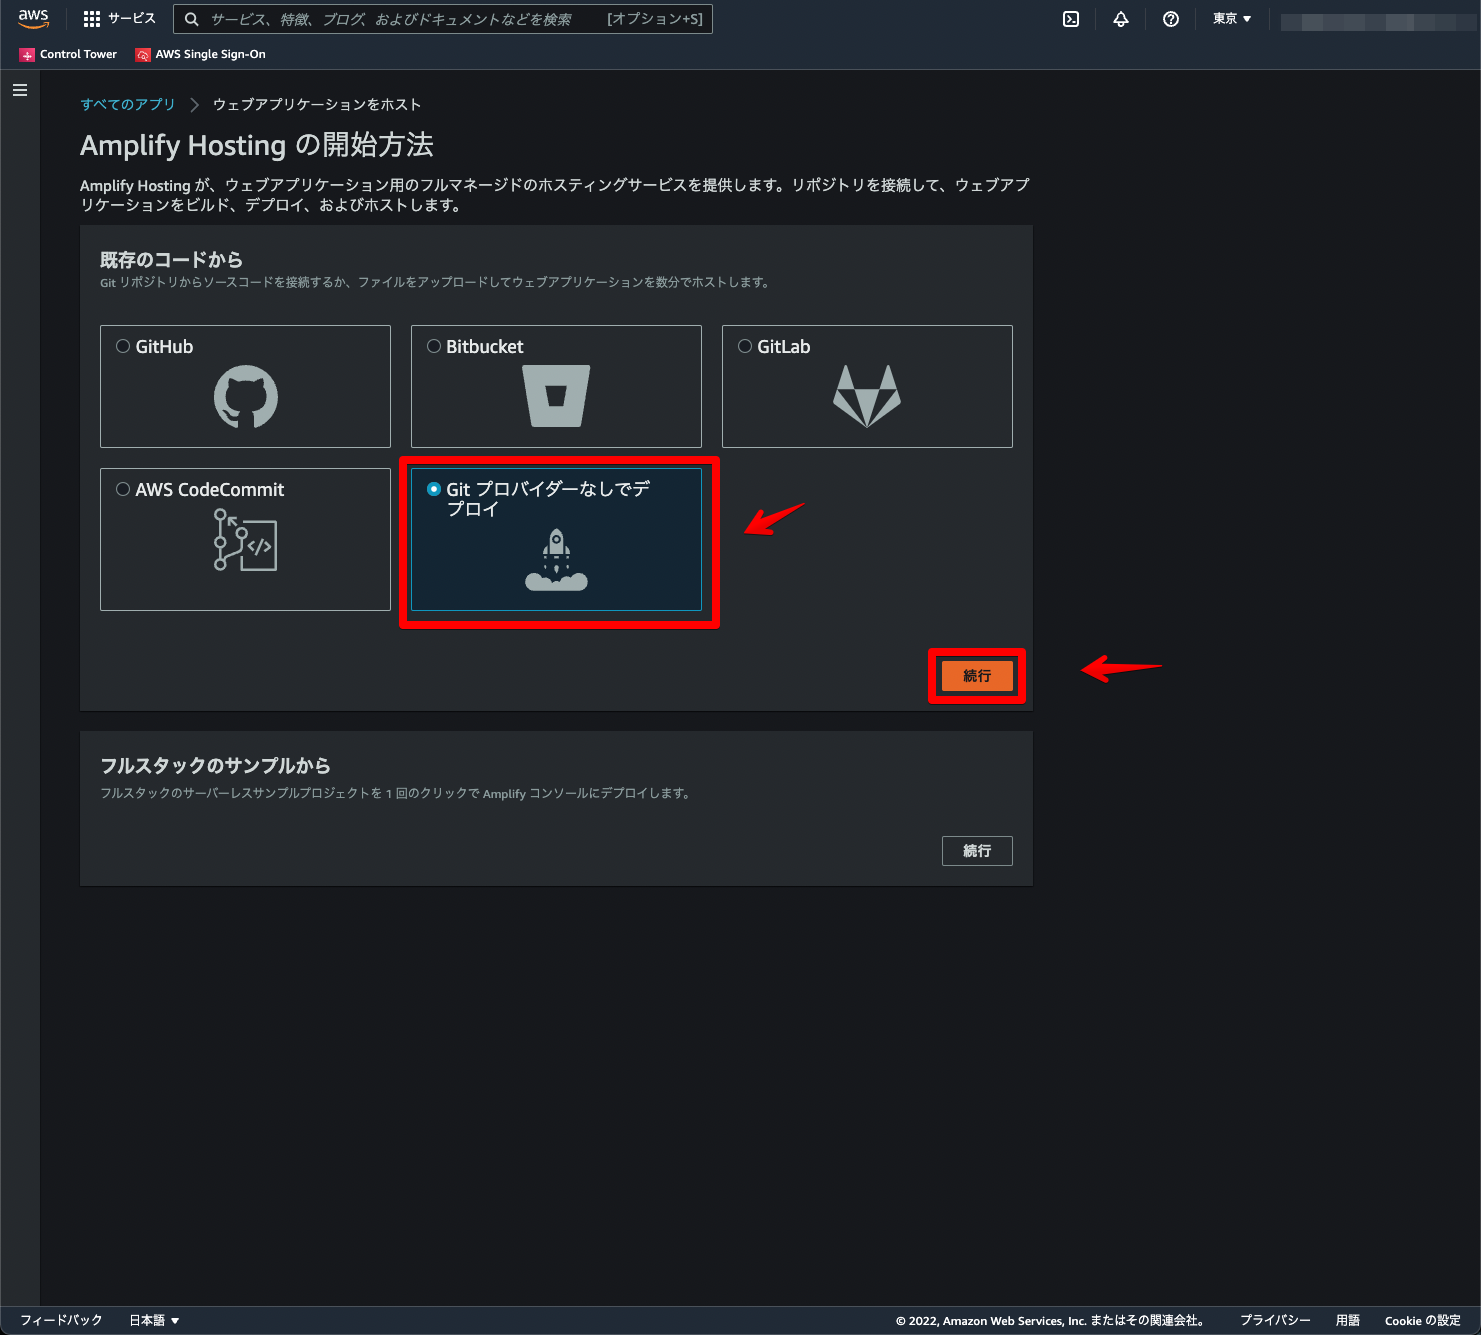Click the Control Tower favorite icon
This screenshot has width=1481, height=1335.
(27, 54)
